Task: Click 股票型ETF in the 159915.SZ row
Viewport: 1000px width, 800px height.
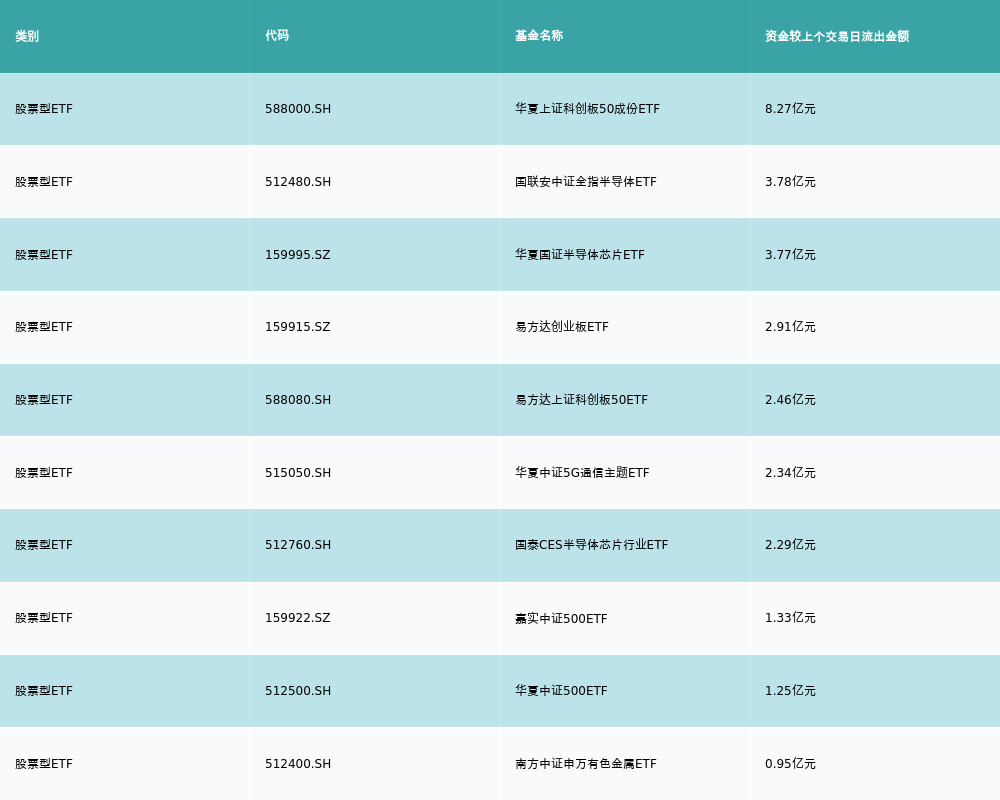Action: click(44, 327)
